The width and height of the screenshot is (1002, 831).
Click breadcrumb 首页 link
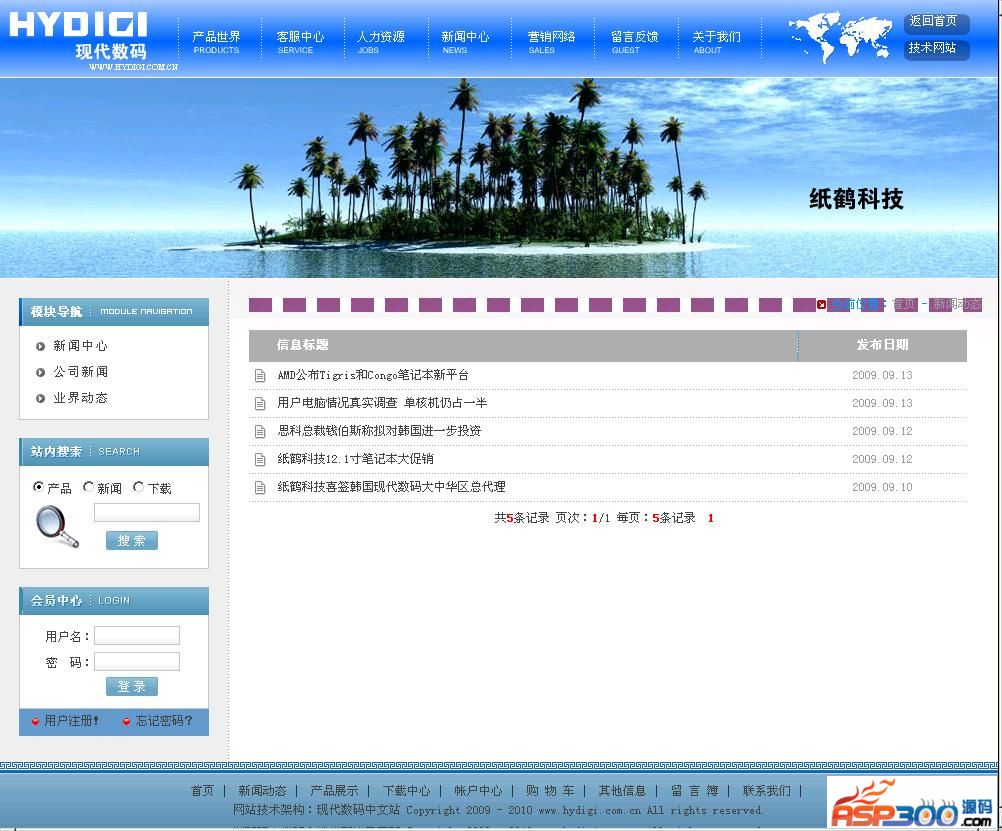point(905,304)
